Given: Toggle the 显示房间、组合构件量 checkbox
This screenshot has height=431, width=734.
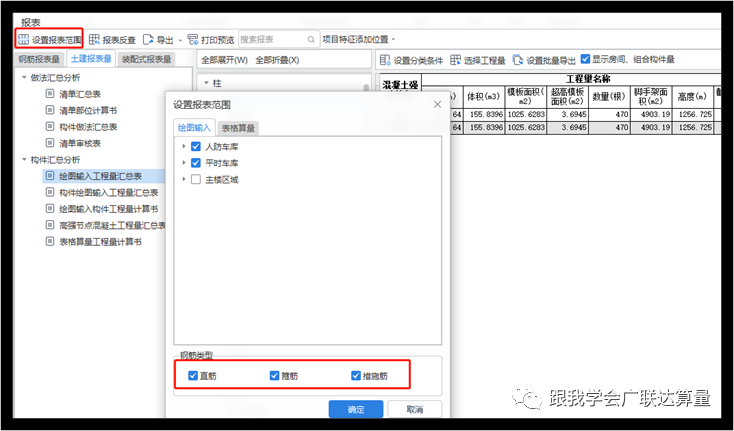Looking at the screenshot, I should click(585, 59).
